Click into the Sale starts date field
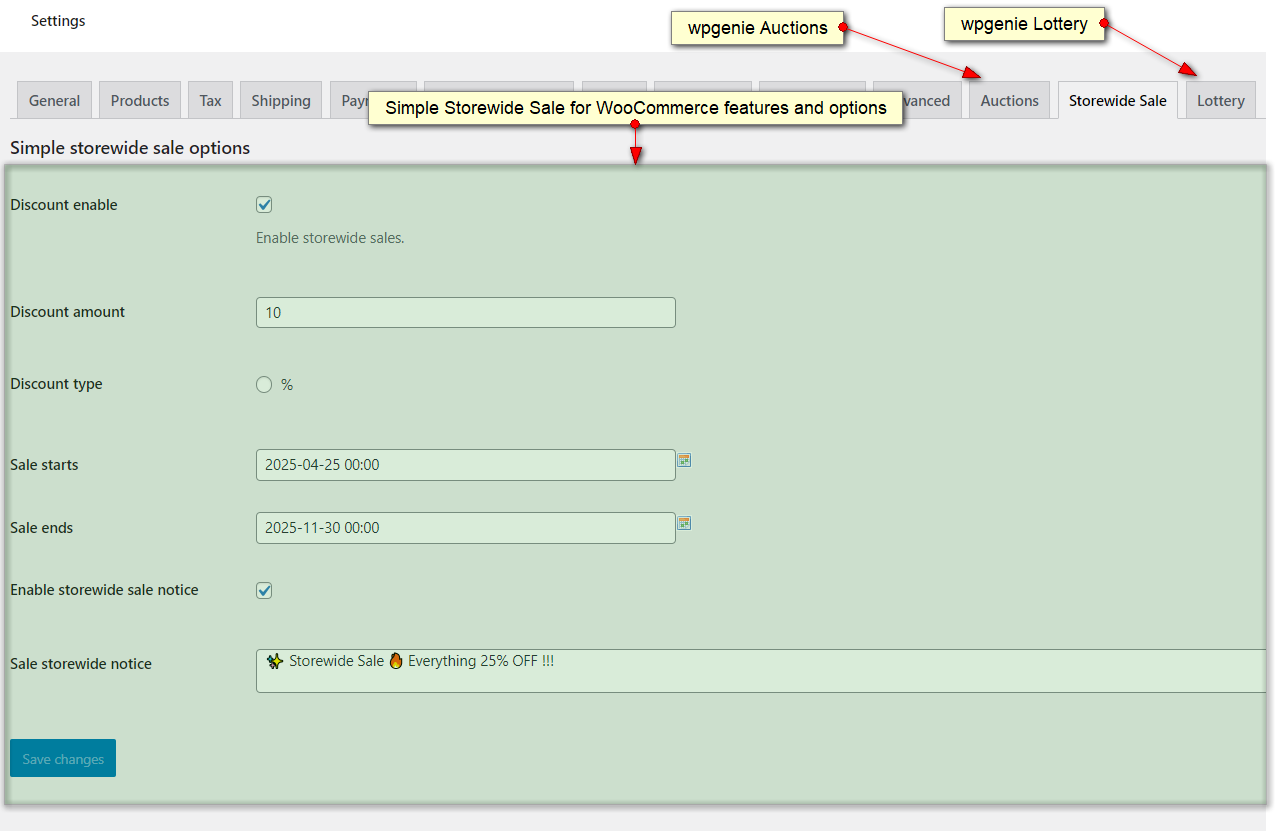Image resolution: width=1277 pixels, height=831 pixels. [466, 465]
